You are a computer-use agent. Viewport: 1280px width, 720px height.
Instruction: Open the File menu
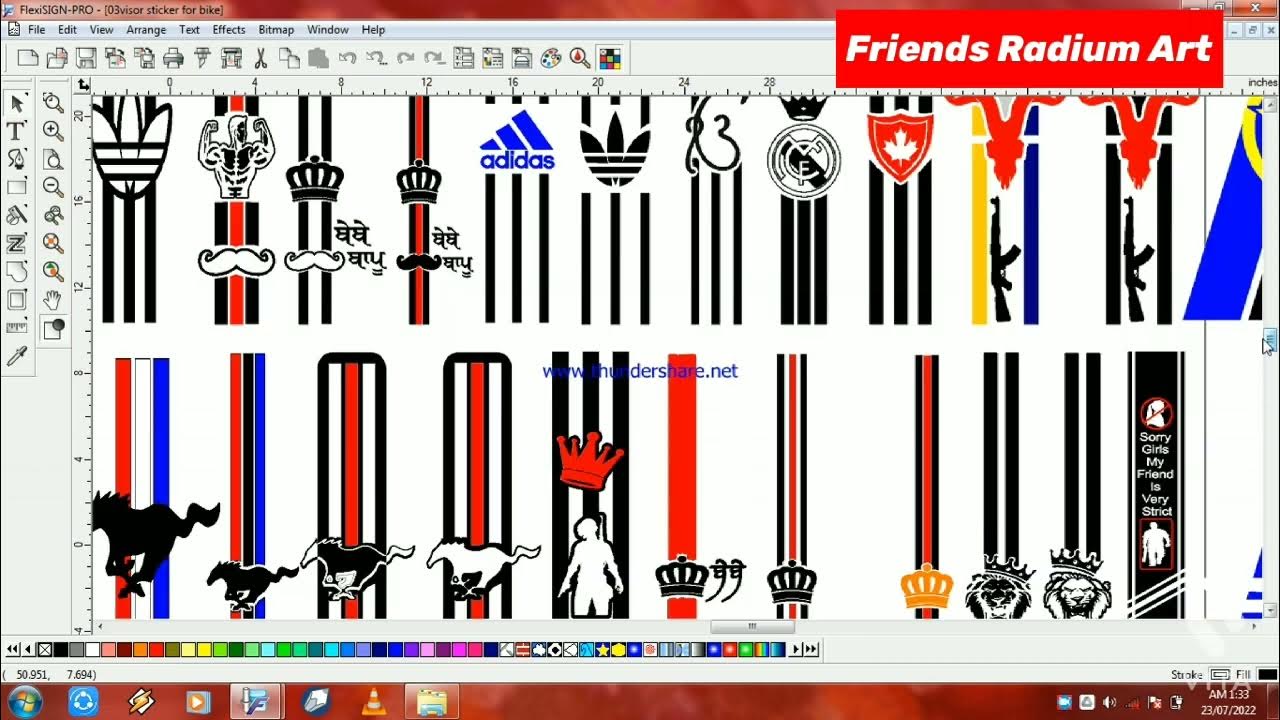tap(36, 30)
